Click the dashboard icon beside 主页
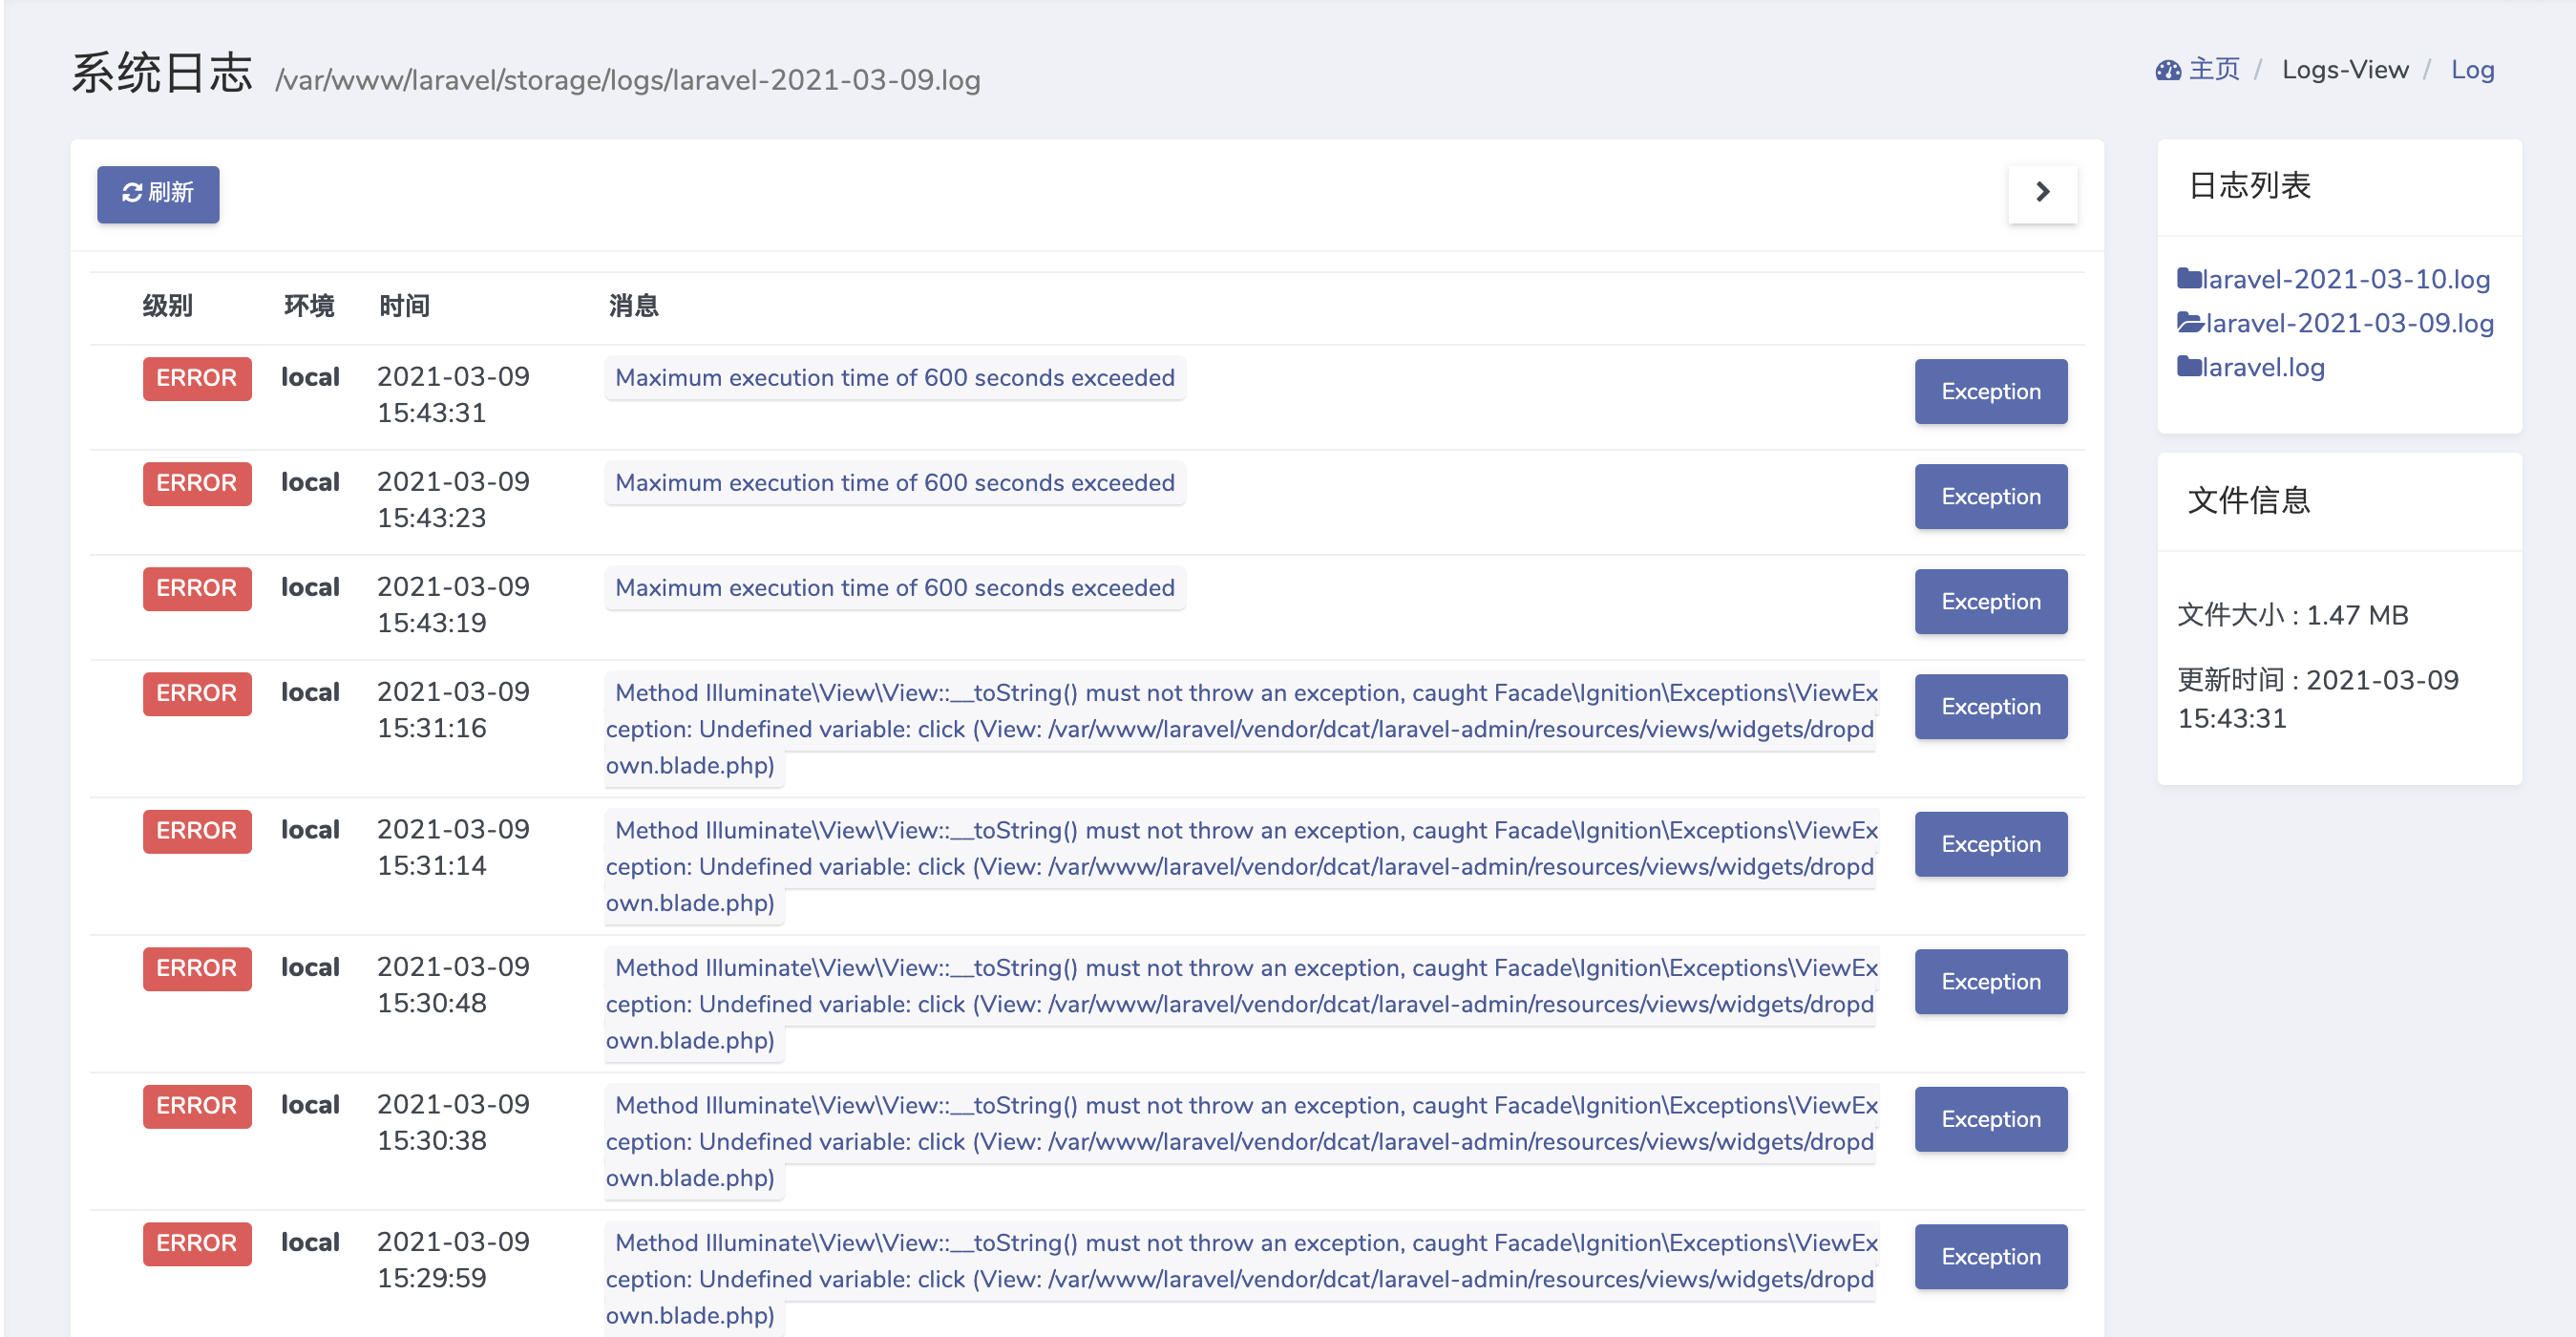The image size is (2576, 1337). click(2168, 70)
